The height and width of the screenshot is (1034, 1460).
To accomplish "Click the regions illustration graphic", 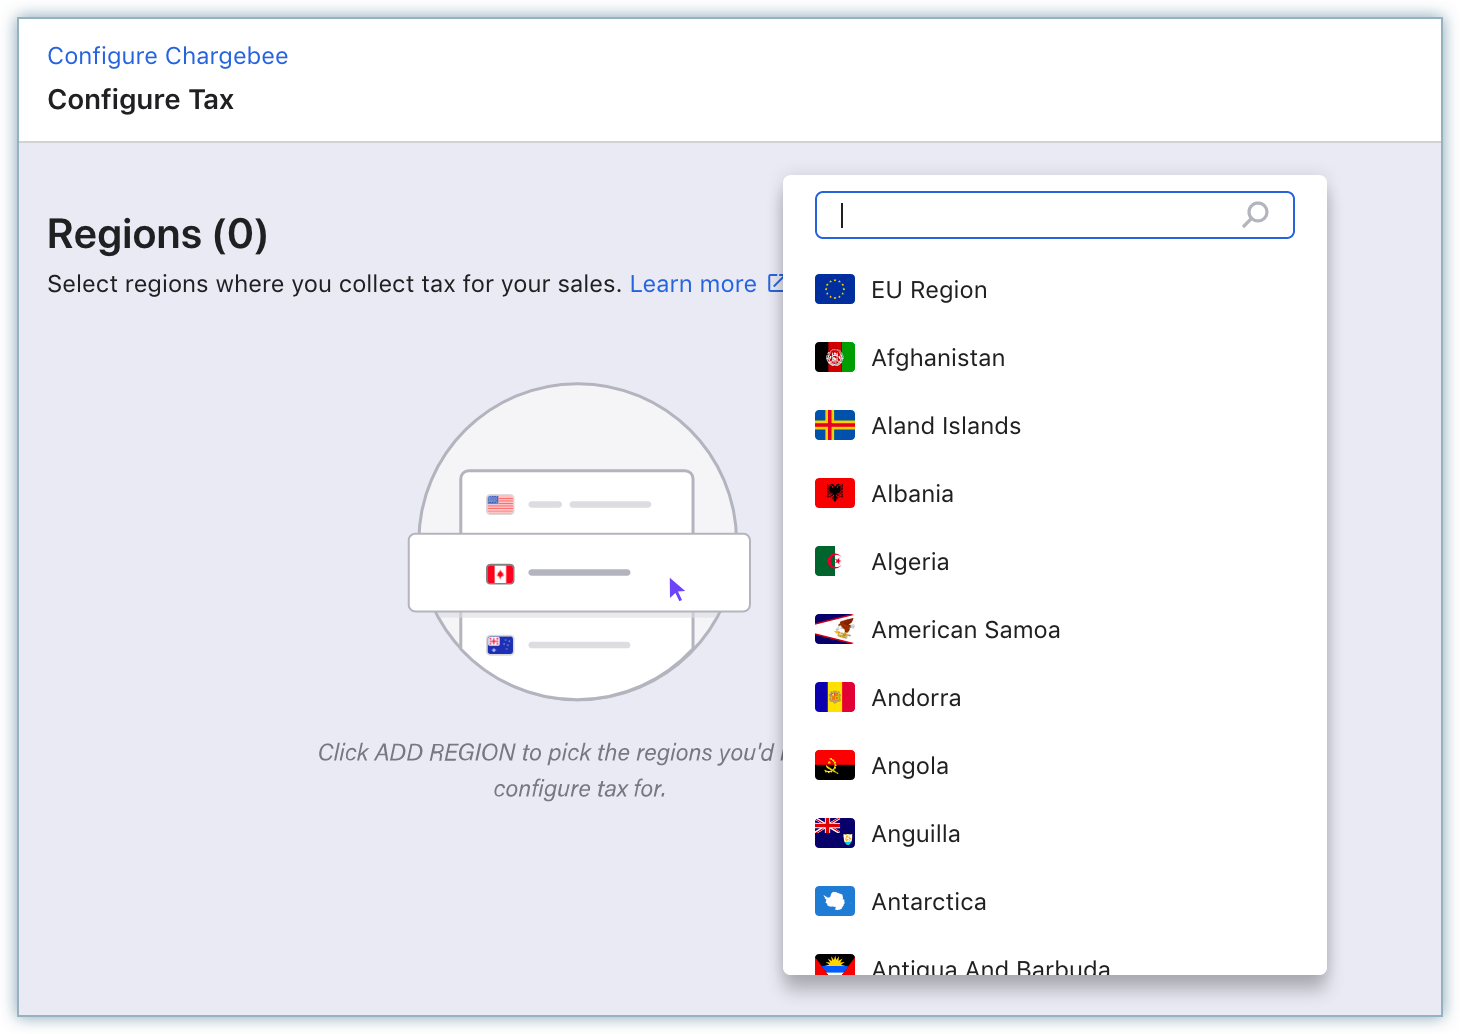I will point(579,542).
